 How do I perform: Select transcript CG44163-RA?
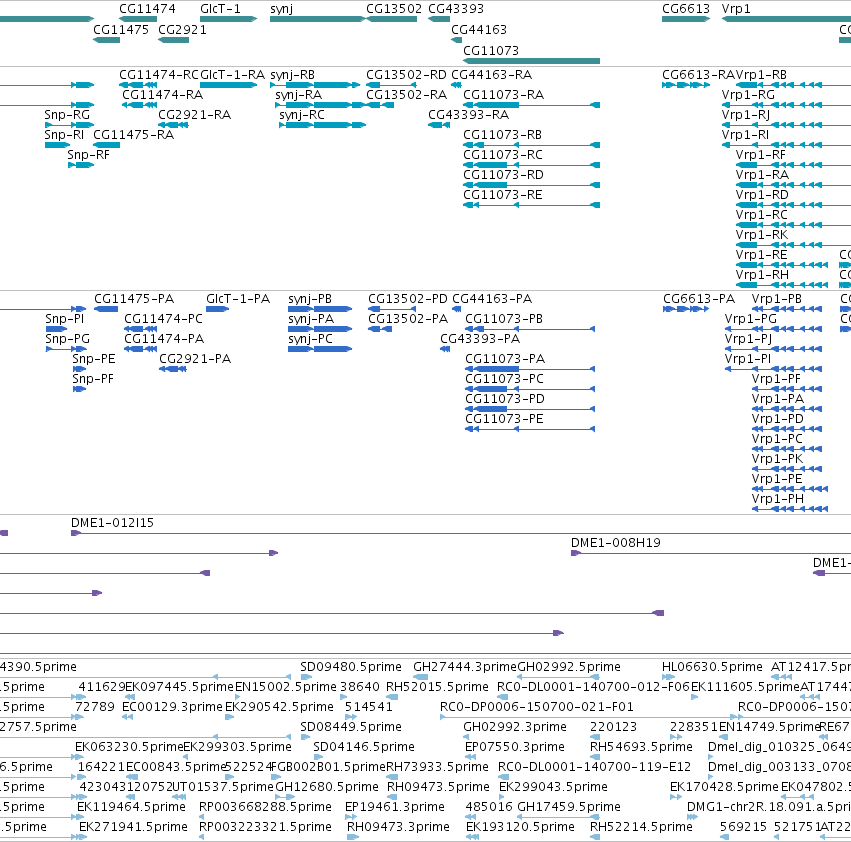point(491,75)
